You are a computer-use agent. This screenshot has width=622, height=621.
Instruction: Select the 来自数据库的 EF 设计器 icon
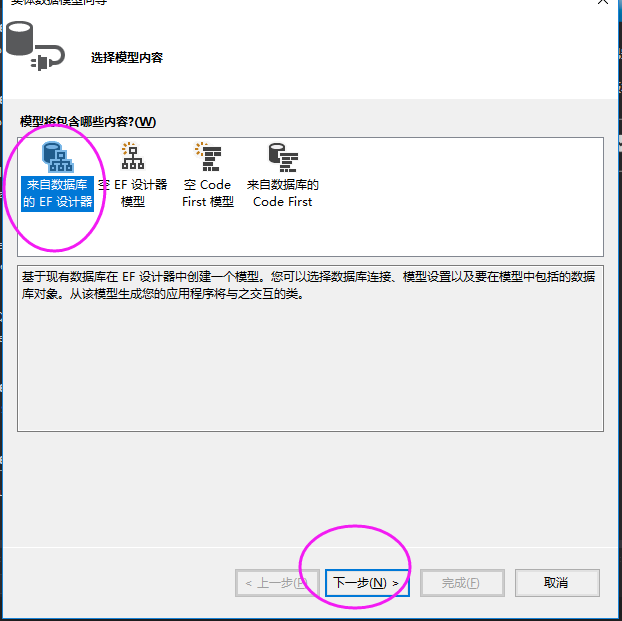[x=58, y=157]
